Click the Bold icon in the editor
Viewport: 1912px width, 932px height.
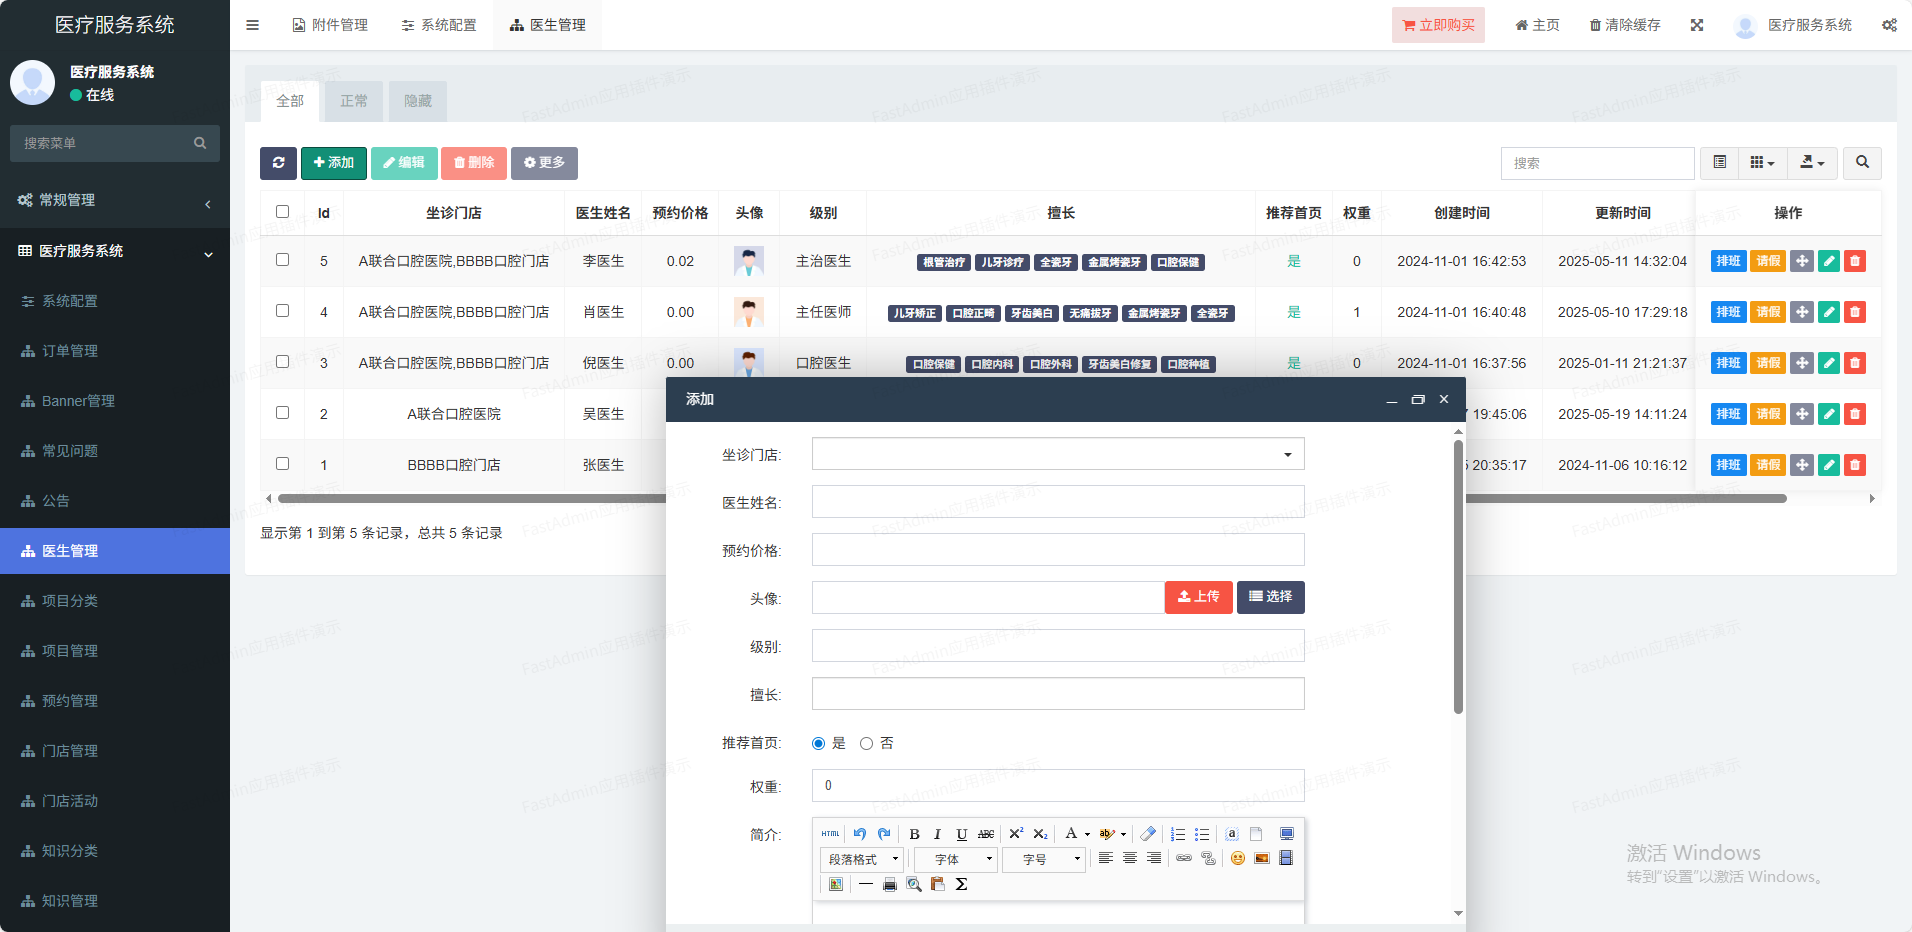click(914, 834)
